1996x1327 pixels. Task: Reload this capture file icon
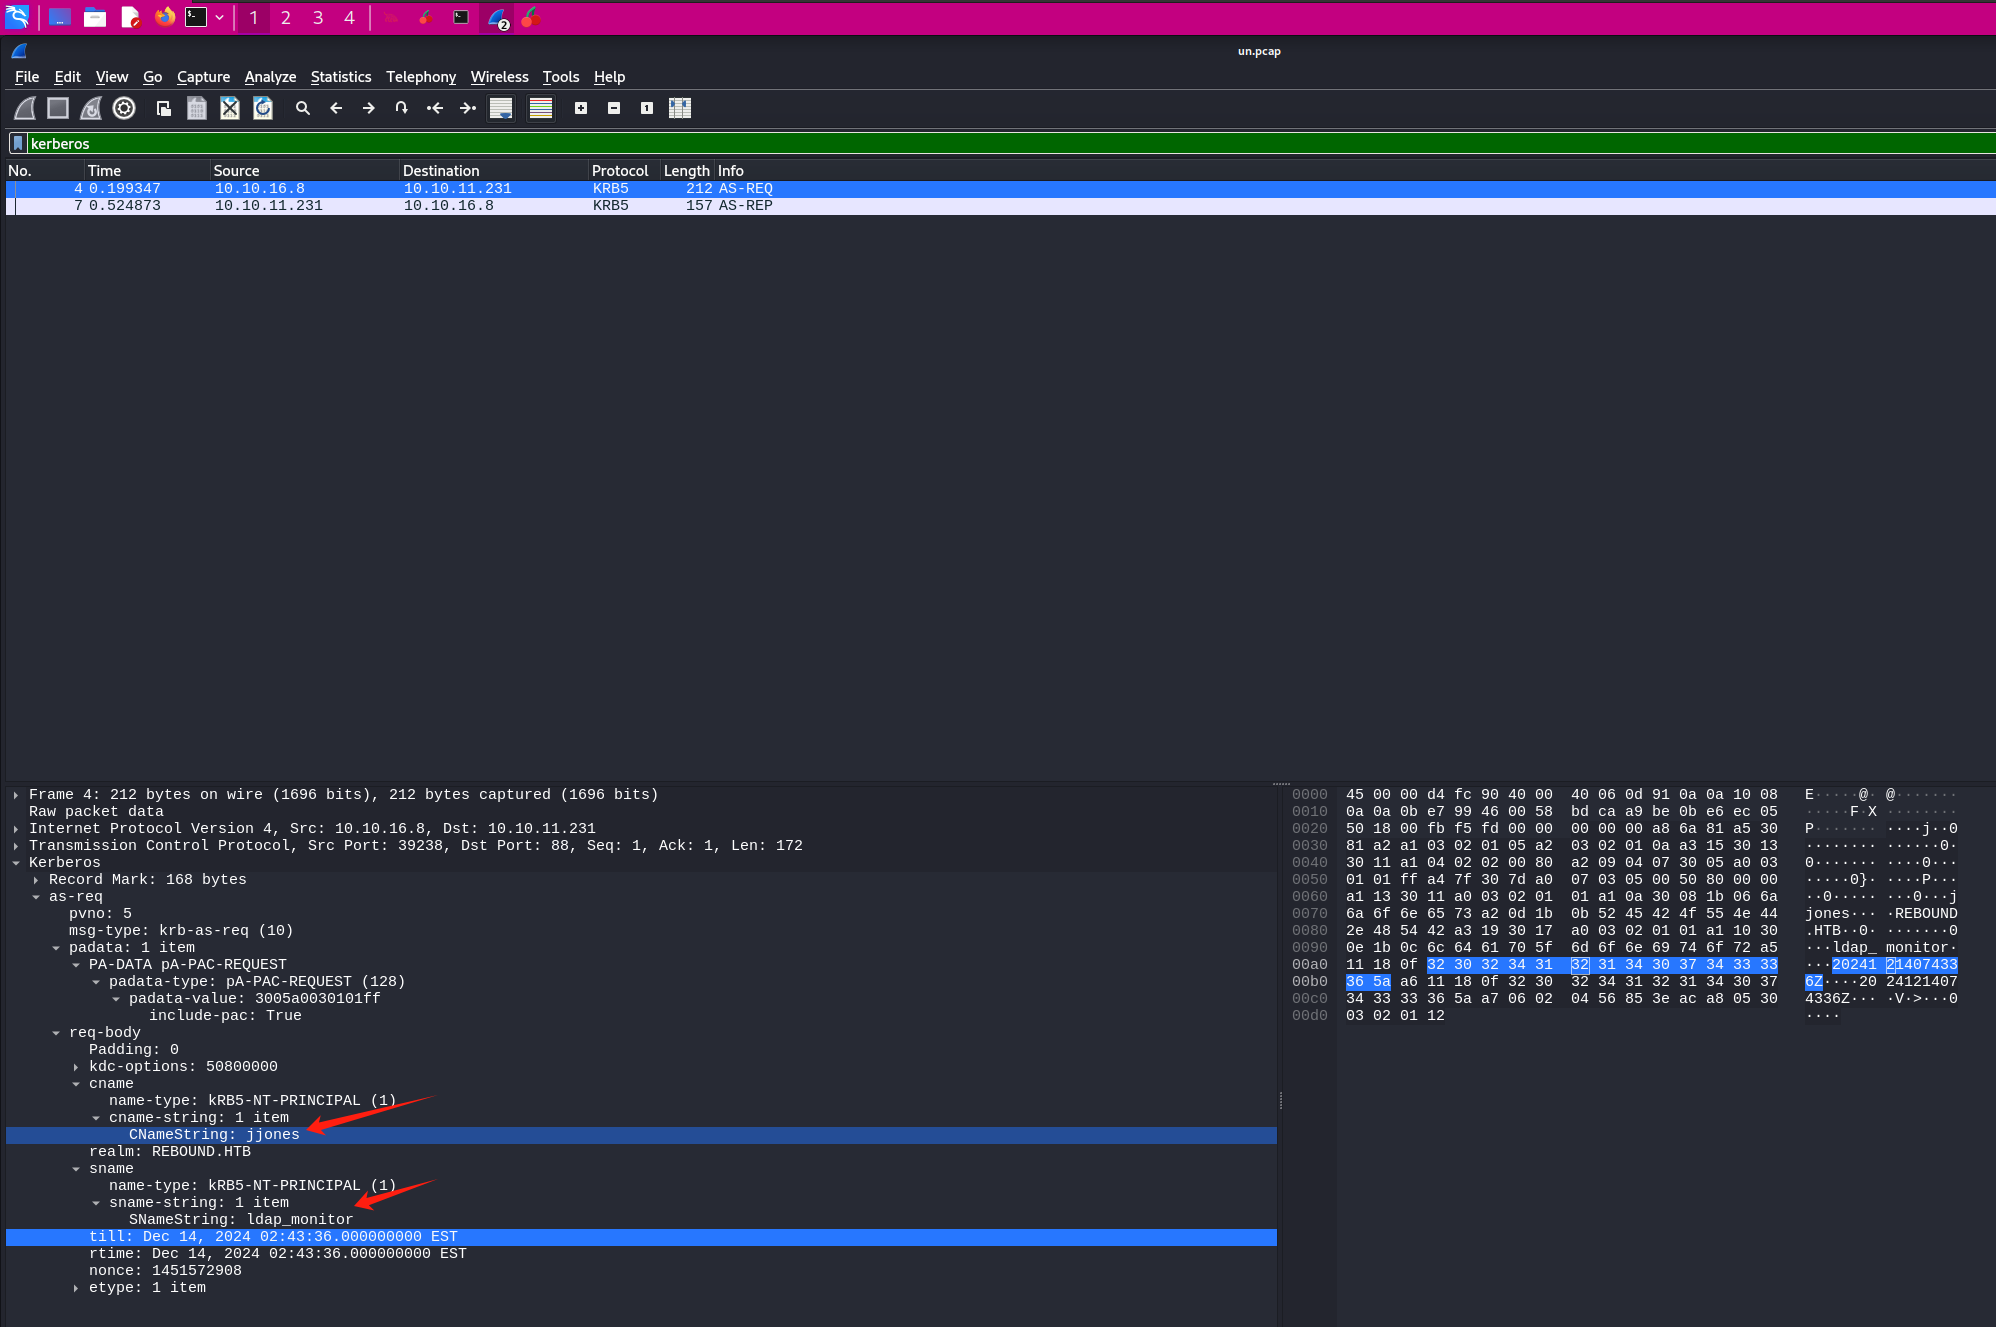point(263,108)
